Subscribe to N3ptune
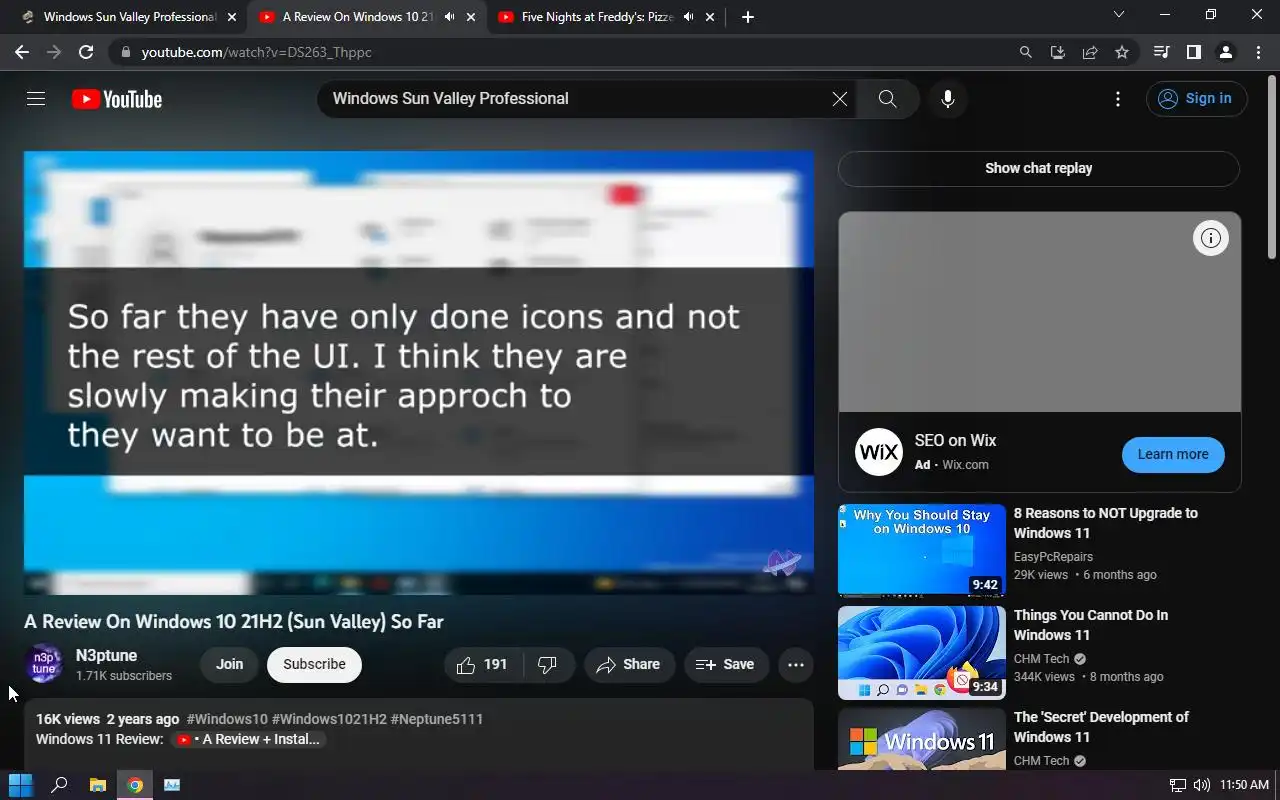 [x=314, y=665]
